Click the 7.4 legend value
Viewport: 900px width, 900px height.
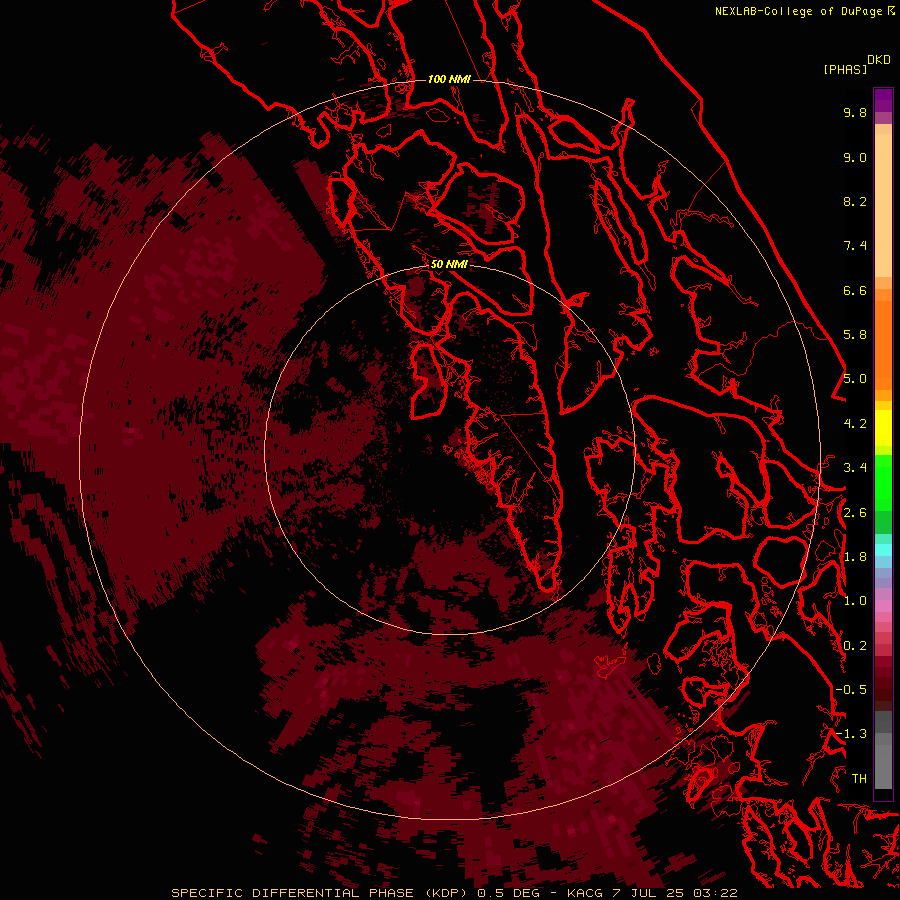(x=855, y=246)
